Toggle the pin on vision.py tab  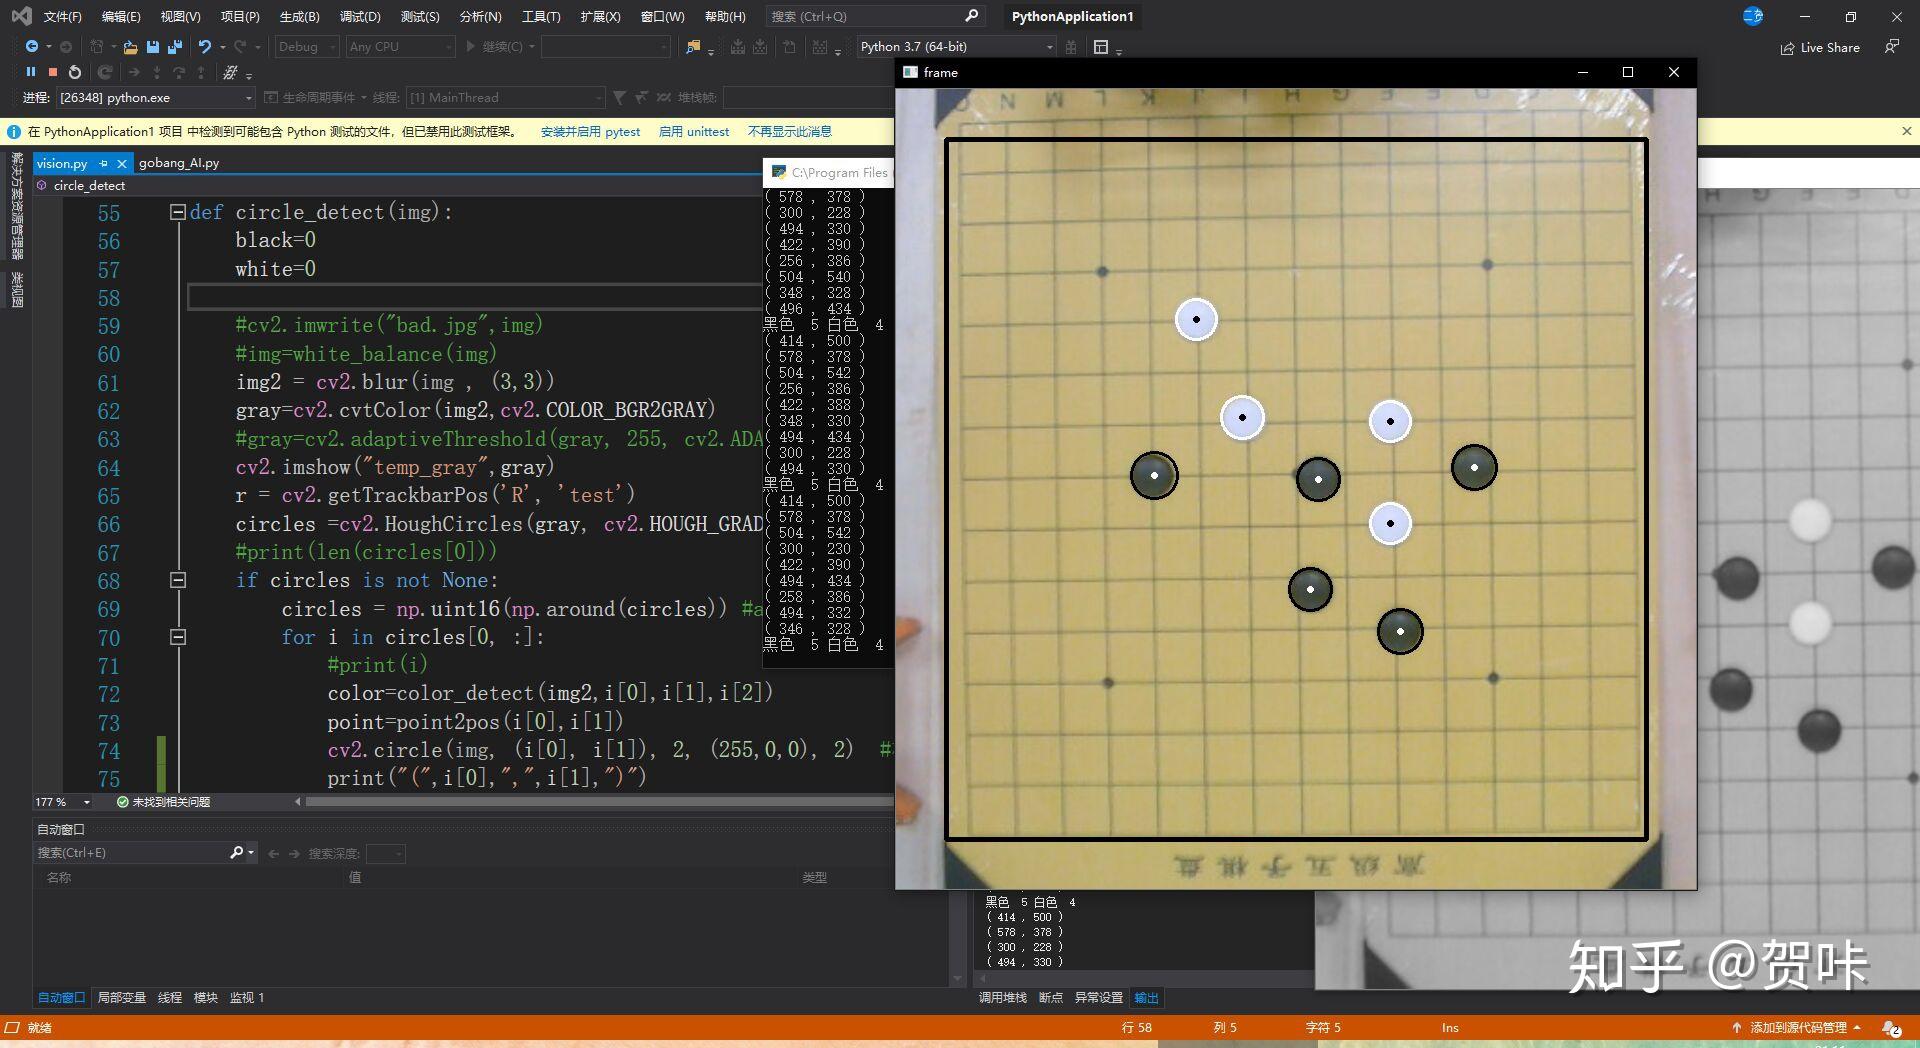pyautogui.click(x=103, y=163)
